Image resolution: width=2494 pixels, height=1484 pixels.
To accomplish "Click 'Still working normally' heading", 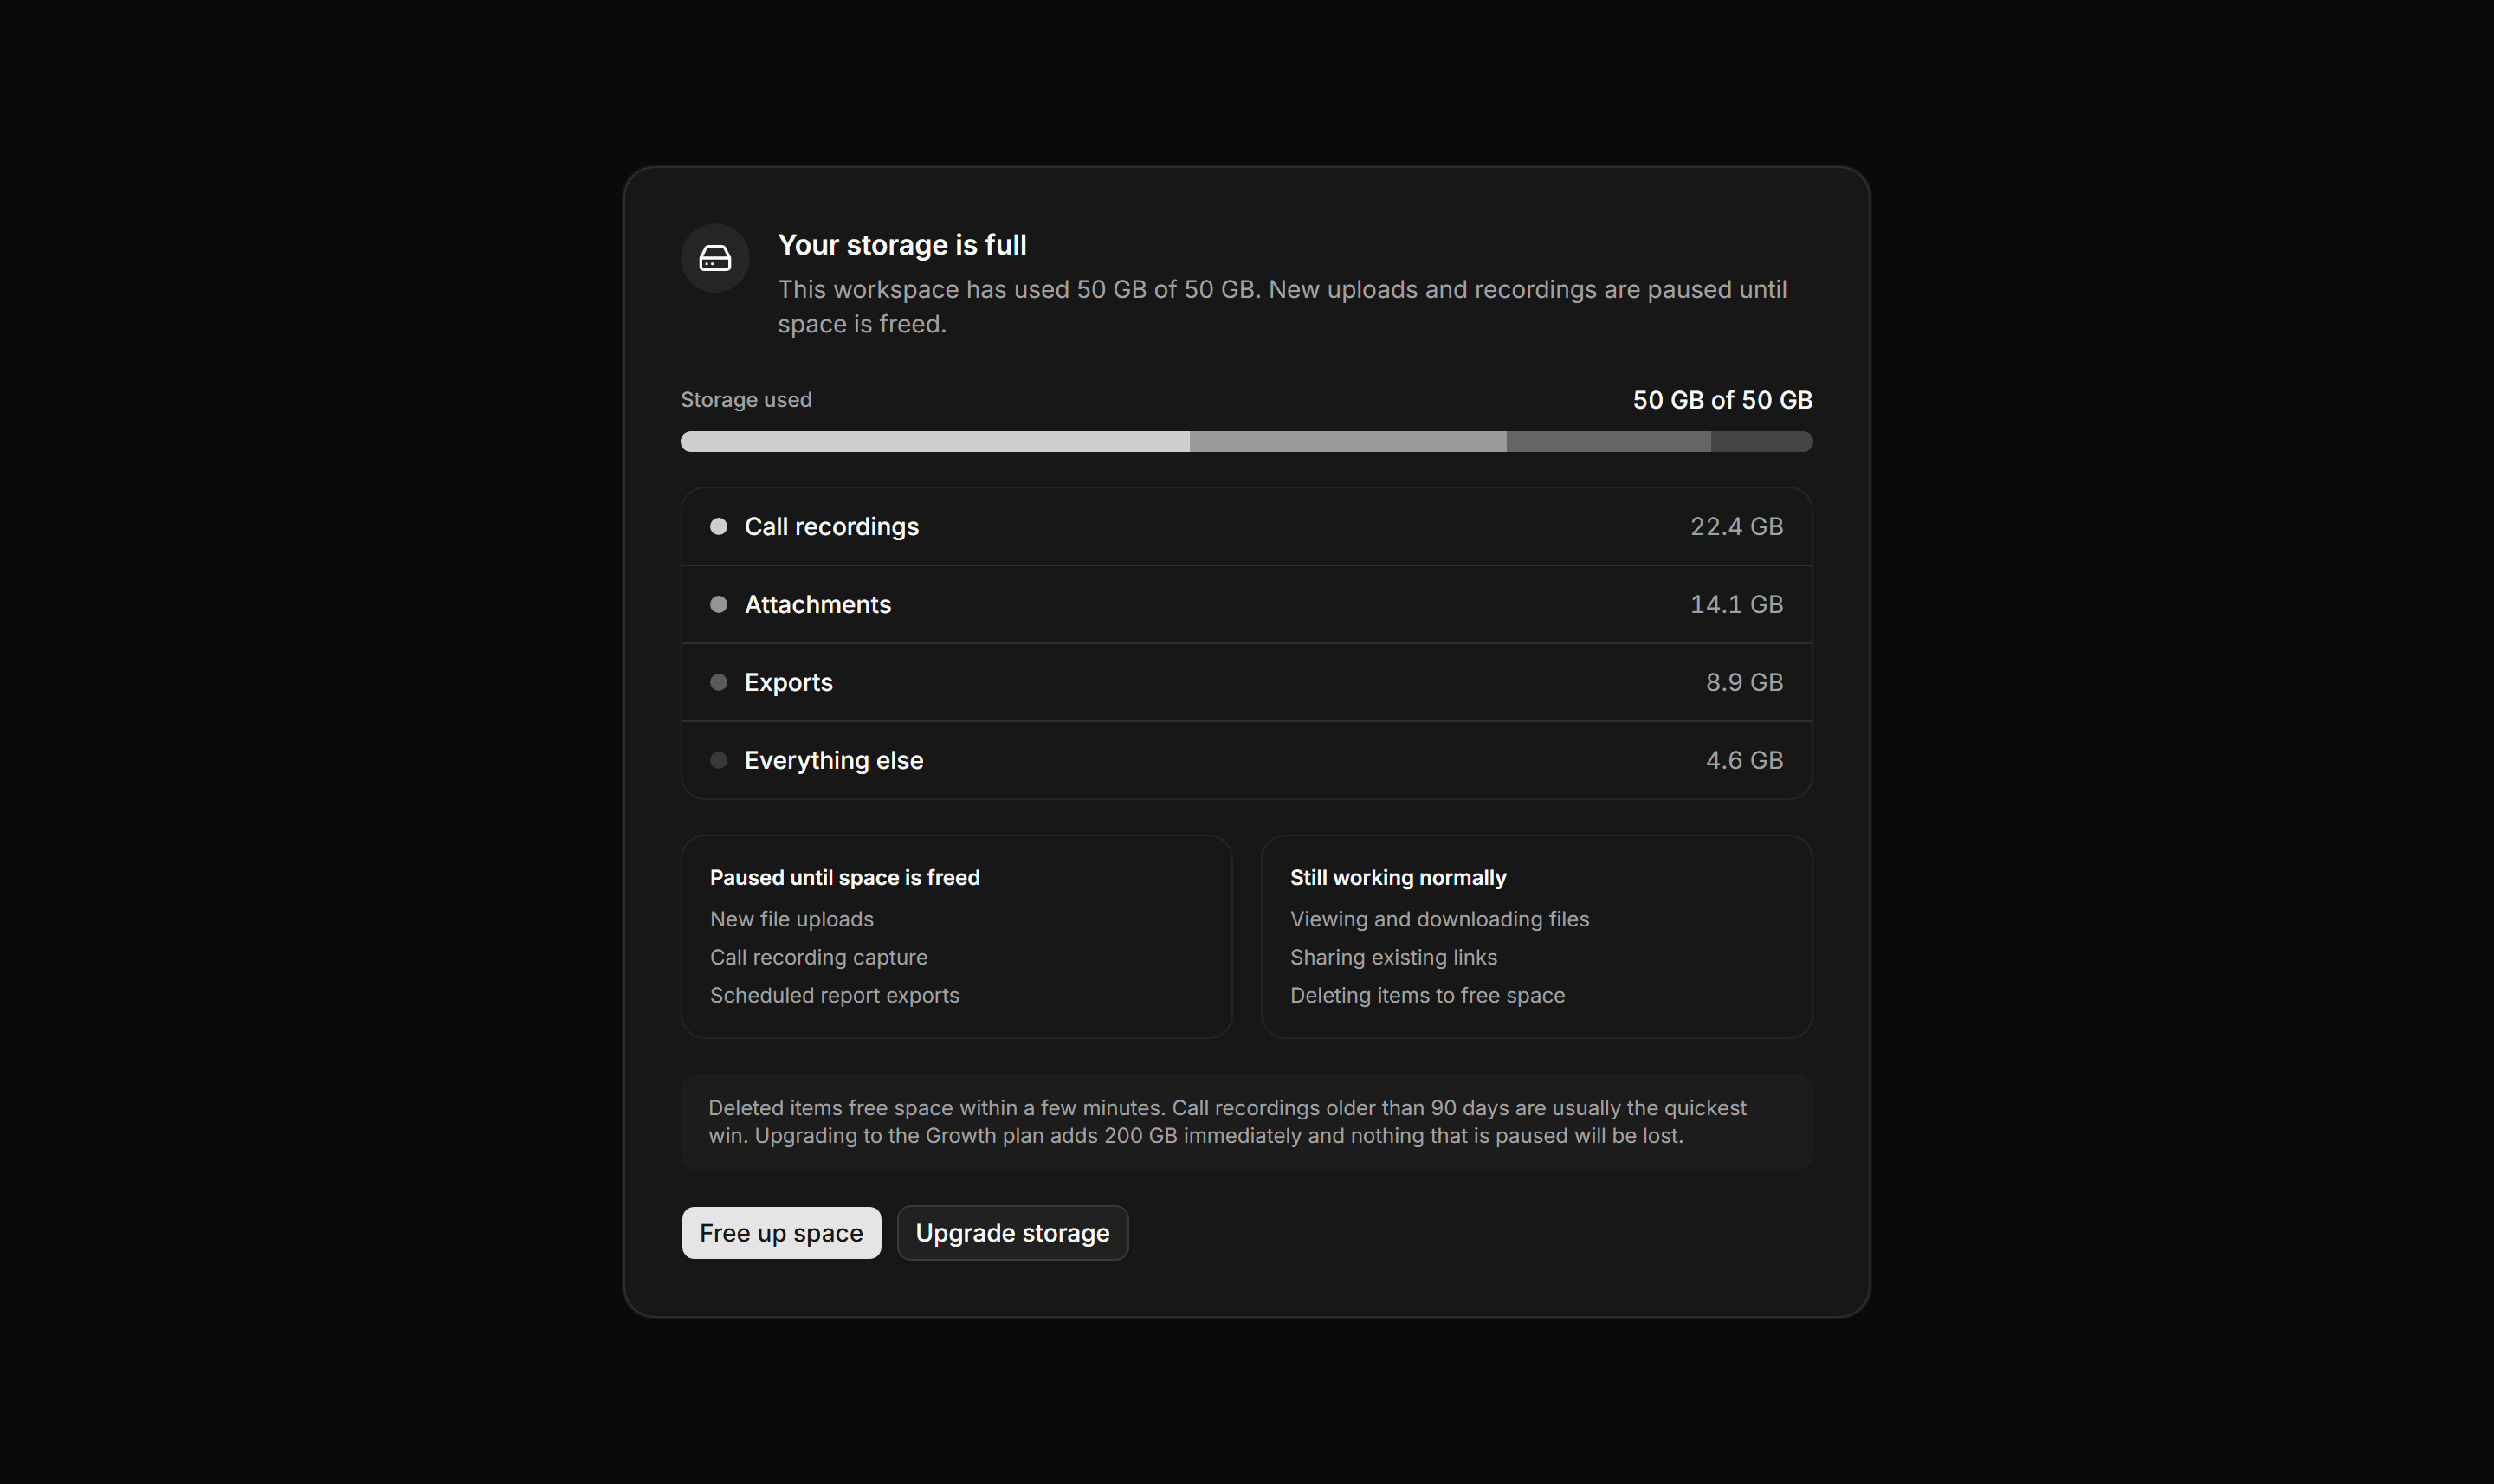I will (1397, 877).
